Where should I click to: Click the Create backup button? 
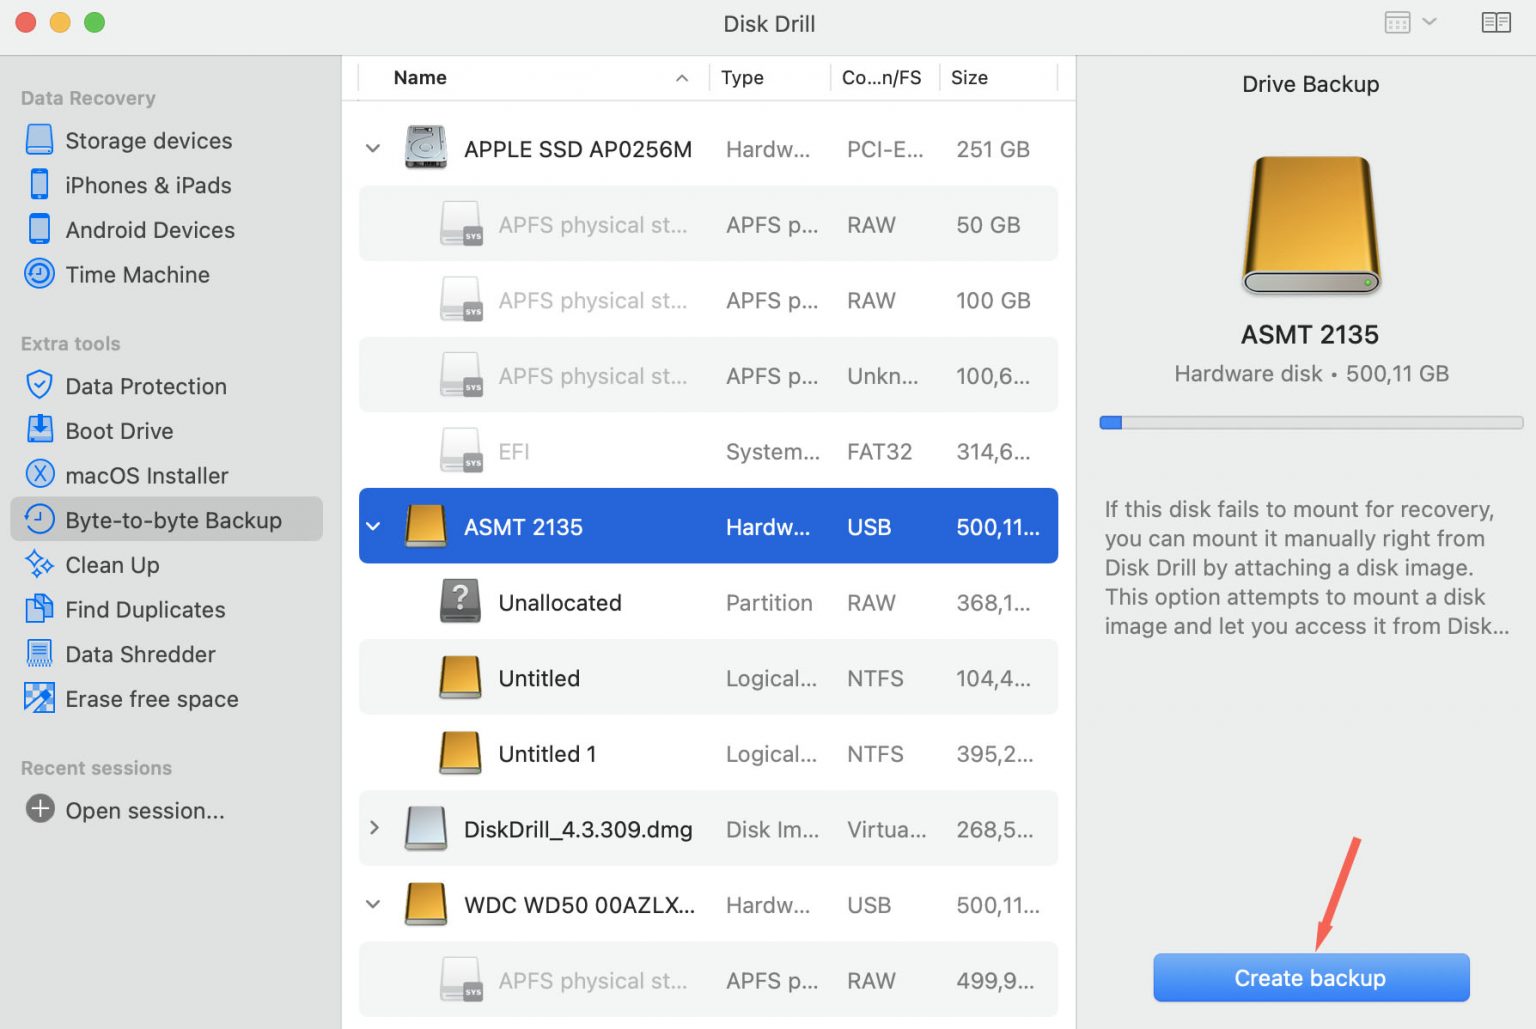pos(1310,978)
